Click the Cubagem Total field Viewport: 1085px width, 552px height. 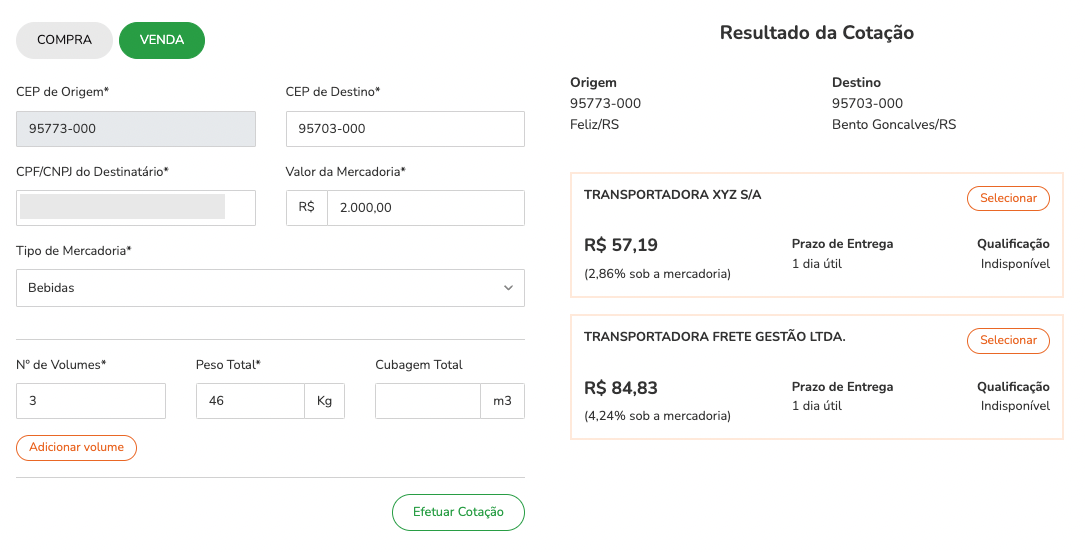pyautogui.click(x=428, y=401)
